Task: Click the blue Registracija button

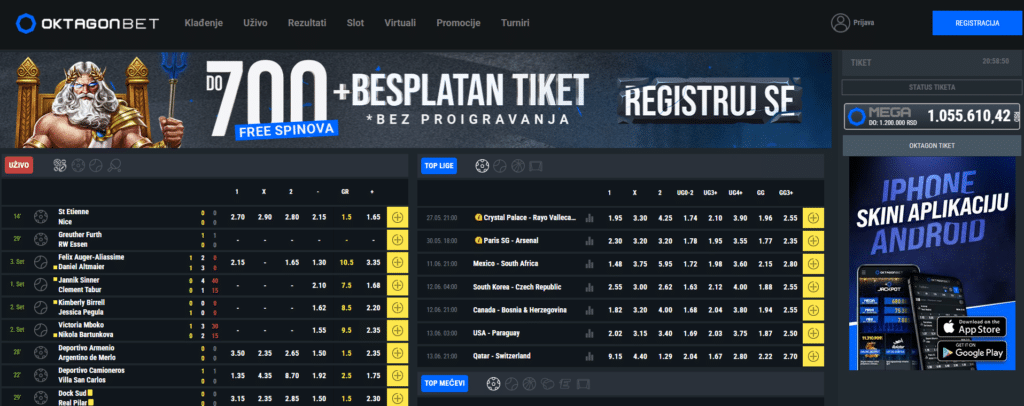Action: click(977, 23)
